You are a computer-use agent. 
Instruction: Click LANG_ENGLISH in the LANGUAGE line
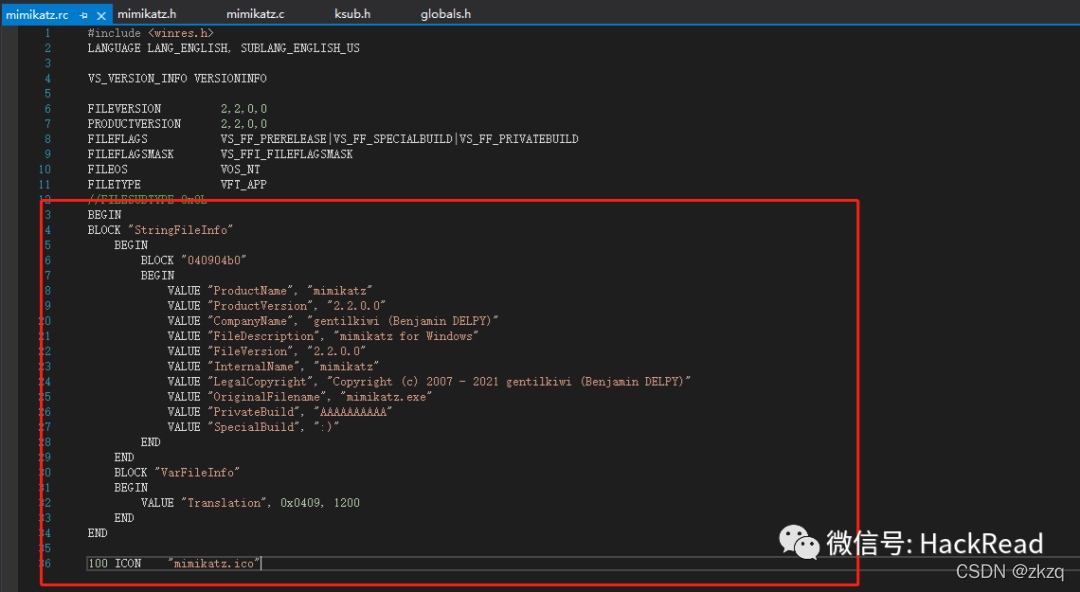point(188,48)
